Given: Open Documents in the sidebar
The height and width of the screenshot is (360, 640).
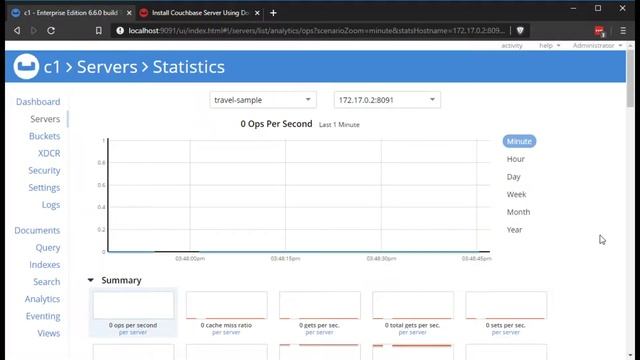Looking at the screenshot, I should coord(37,230).
